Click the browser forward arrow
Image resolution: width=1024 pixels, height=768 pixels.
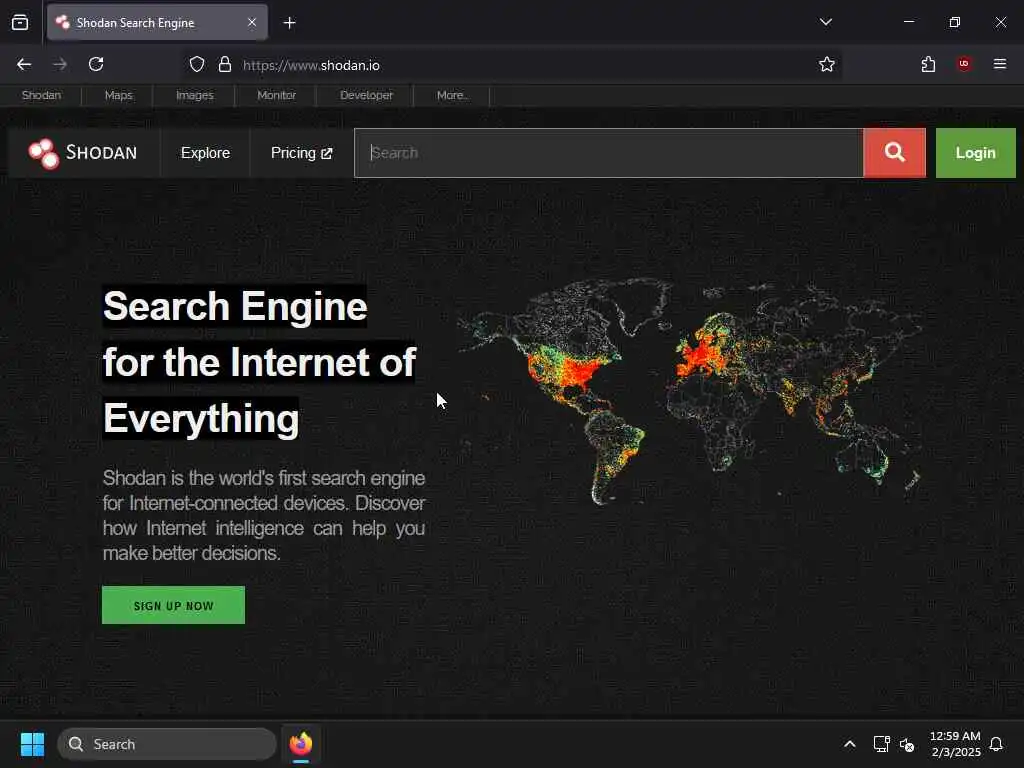(60, 64)
